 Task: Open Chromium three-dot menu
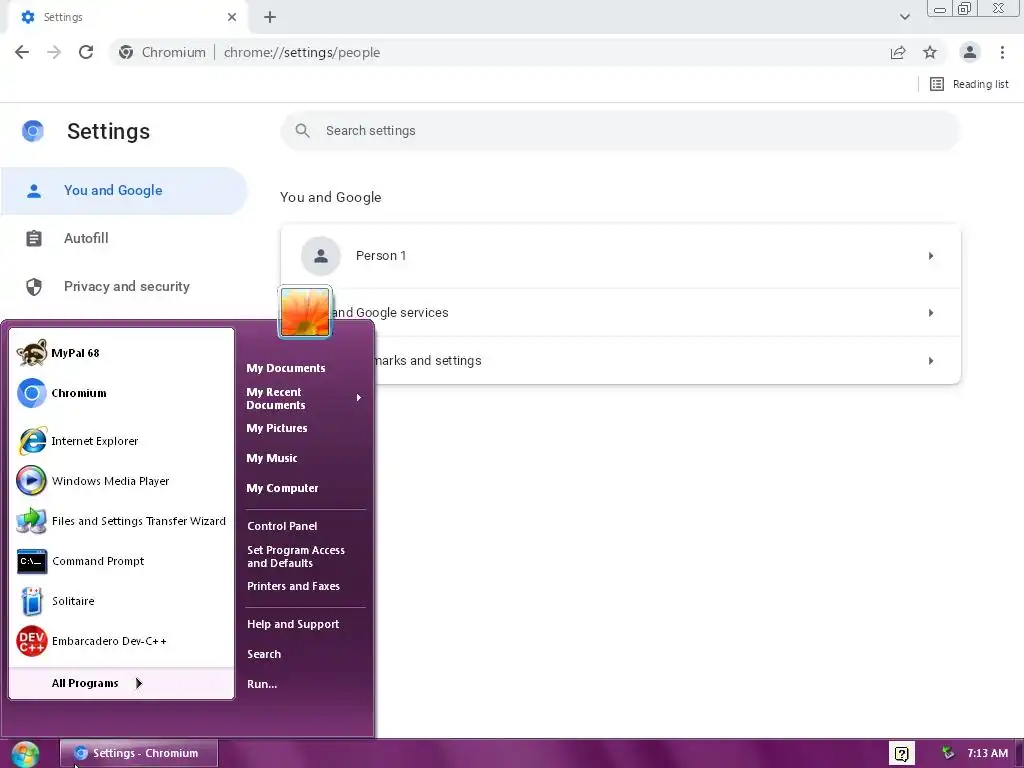point(1002,52)
